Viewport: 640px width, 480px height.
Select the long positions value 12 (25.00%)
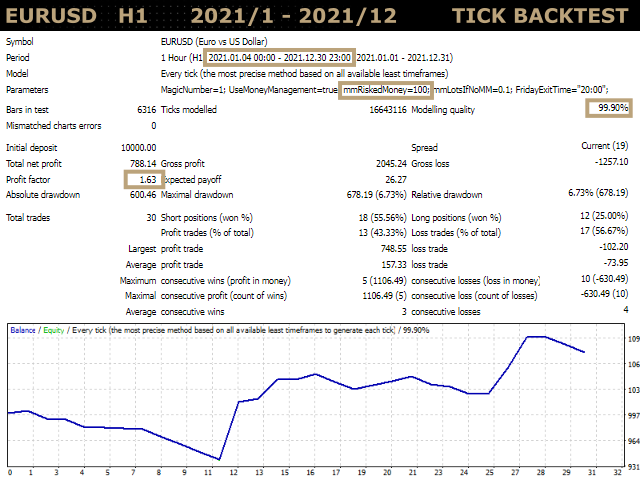pos(604,216)
